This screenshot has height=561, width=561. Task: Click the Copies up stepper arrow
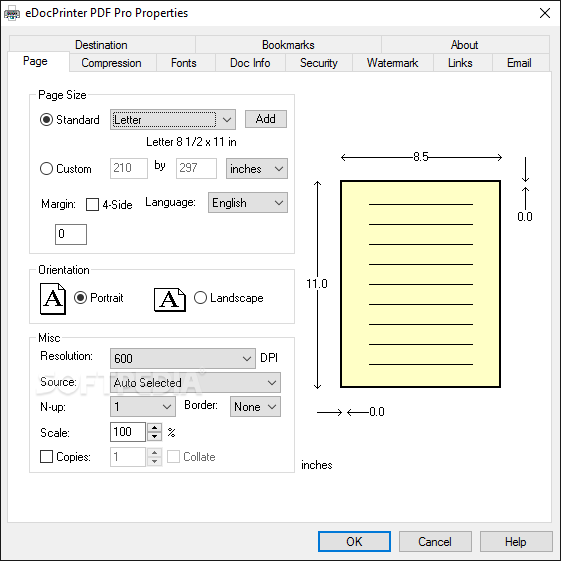pos(155,452)
